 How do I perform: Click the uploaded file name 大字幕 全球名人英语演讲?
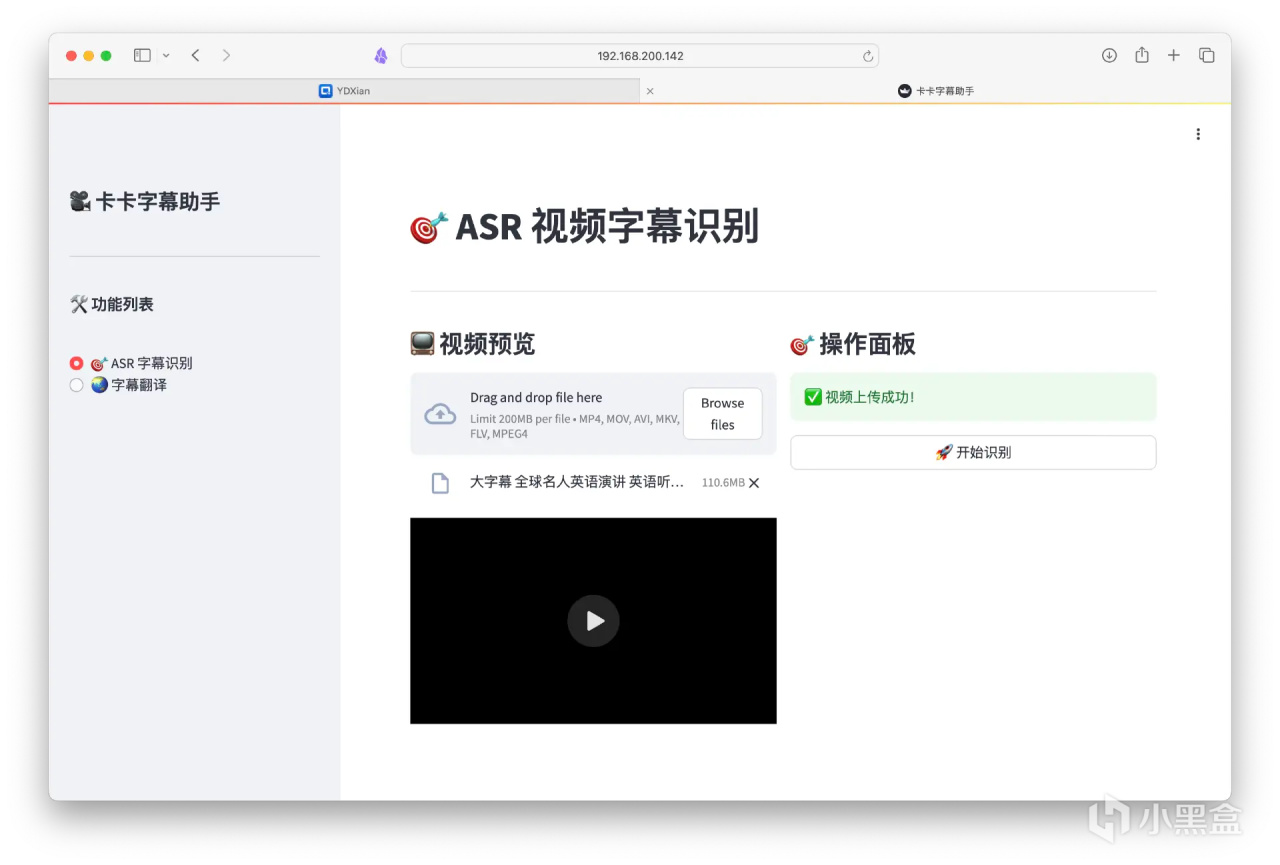pyautogui.click(x=577, y=482)
